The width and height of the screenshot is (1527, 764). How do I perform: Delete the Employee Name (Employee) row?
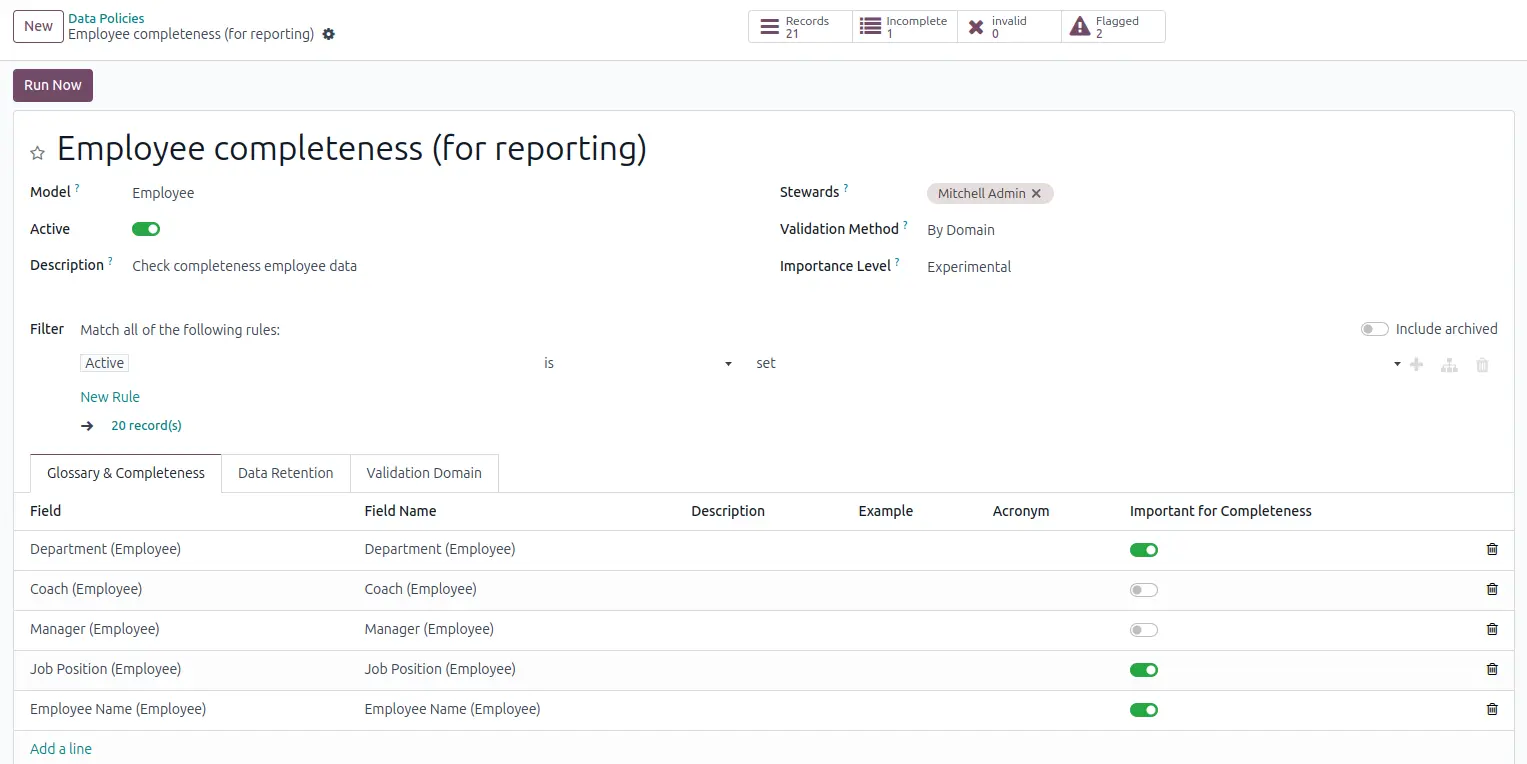click(x=1492, y=709)
